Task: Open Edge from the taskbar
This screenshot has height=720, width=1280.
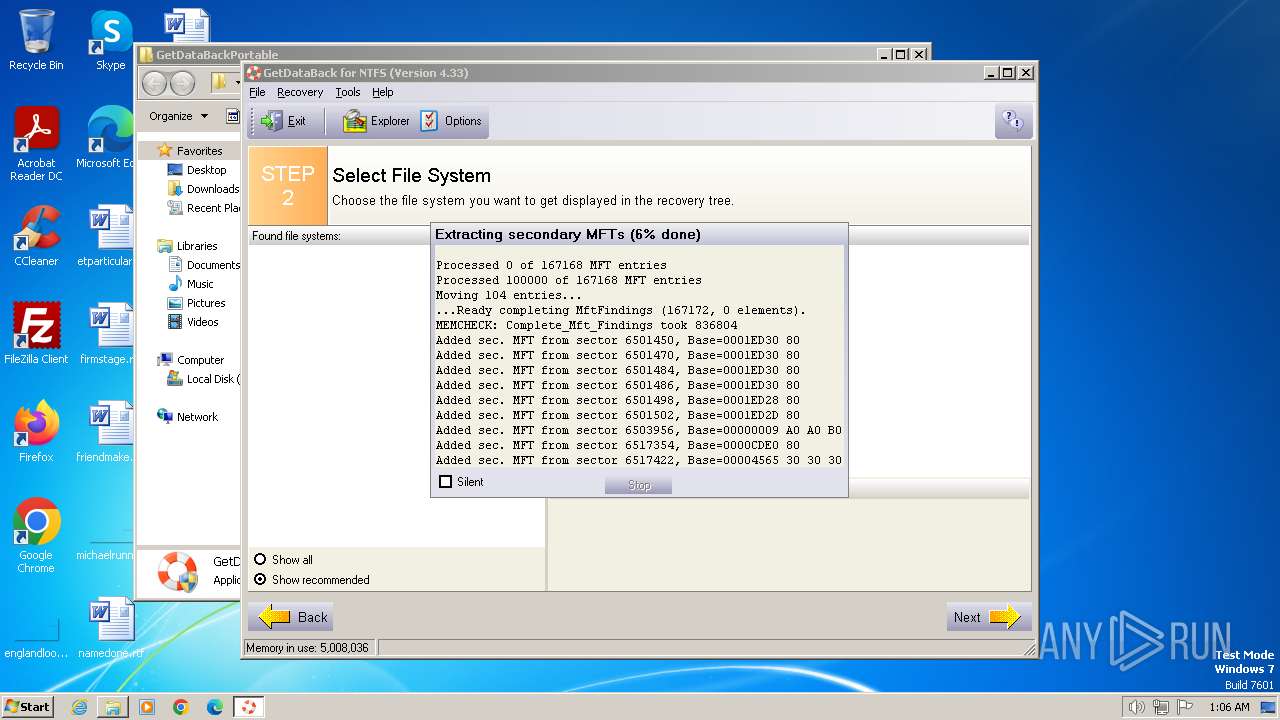Action: click(x=215, y=707)
